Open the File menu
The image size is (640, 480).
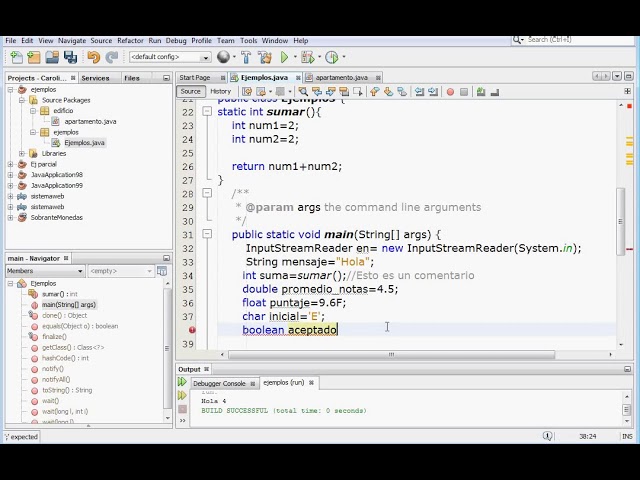coord(11,40)
